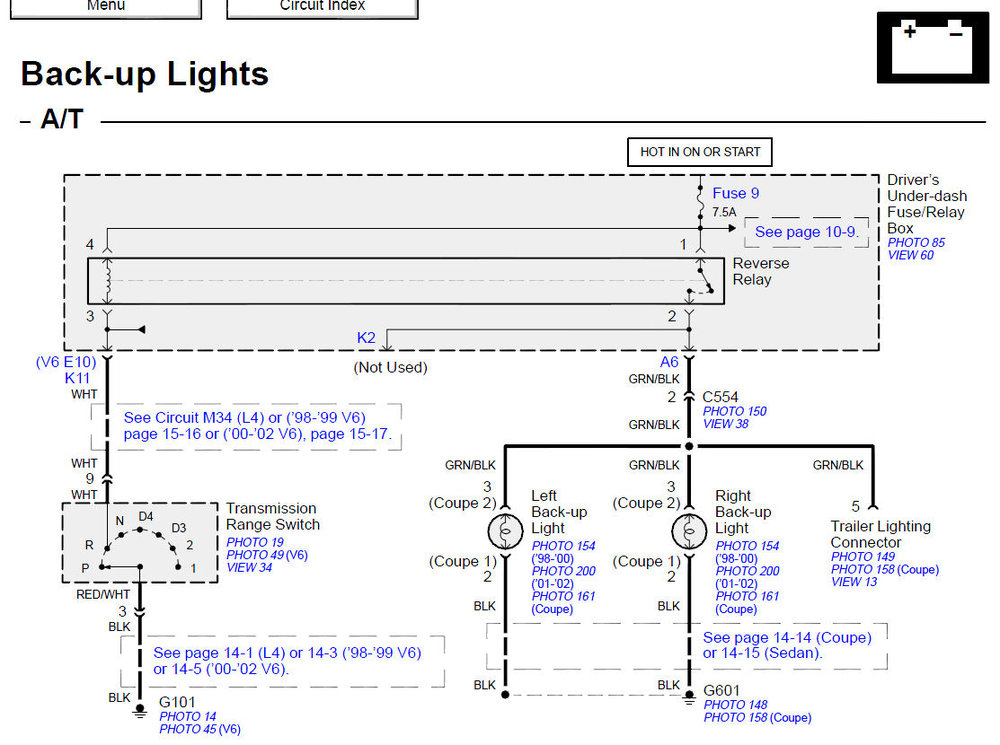Open PHOTO 150 link beside C554
Image resolution: width=1000 pixels, height=745 pixels.
tap(734, 411)
